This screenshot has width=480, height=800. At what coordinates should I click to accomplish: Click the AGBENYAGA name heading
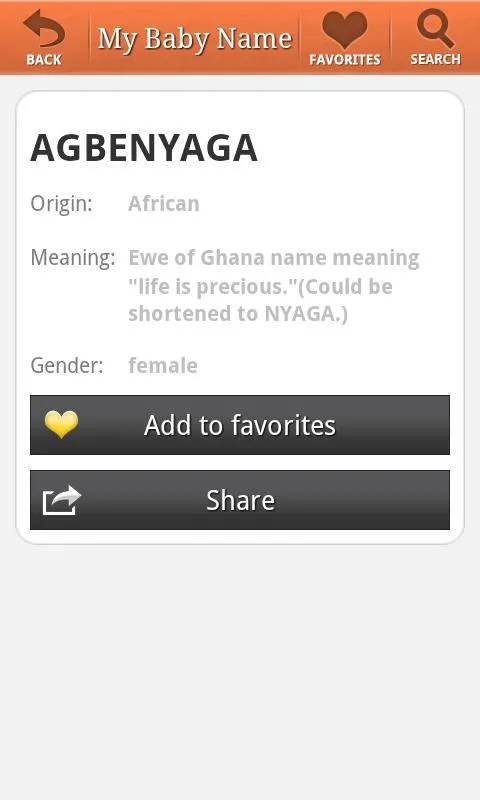coord(144,148)
